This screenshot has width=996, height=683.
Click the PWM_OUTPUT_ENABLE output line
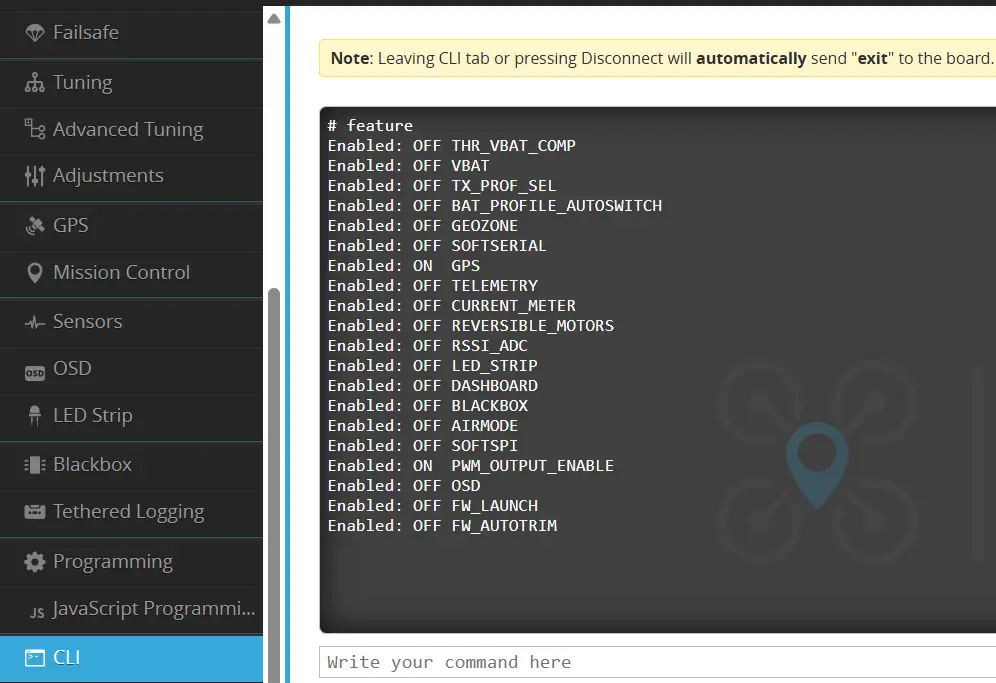coord(471,466)
